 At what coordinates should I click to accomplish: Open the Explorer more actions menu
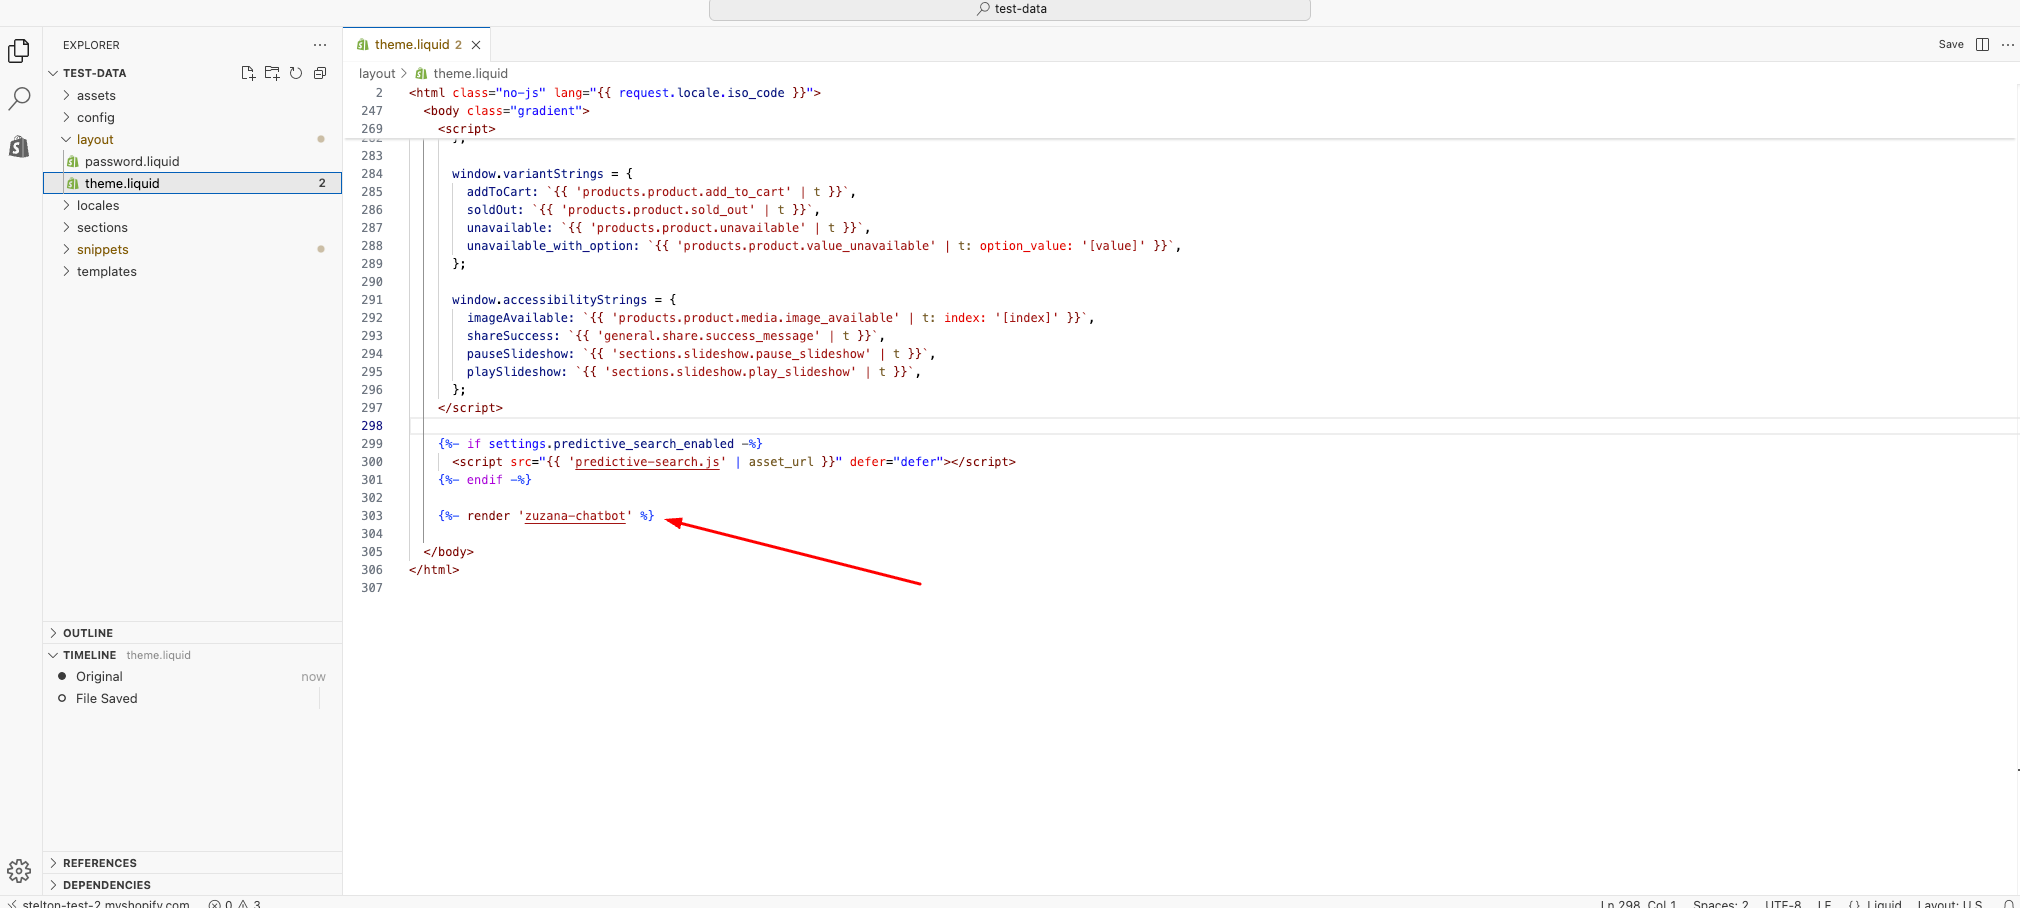(x=320, y=45)
